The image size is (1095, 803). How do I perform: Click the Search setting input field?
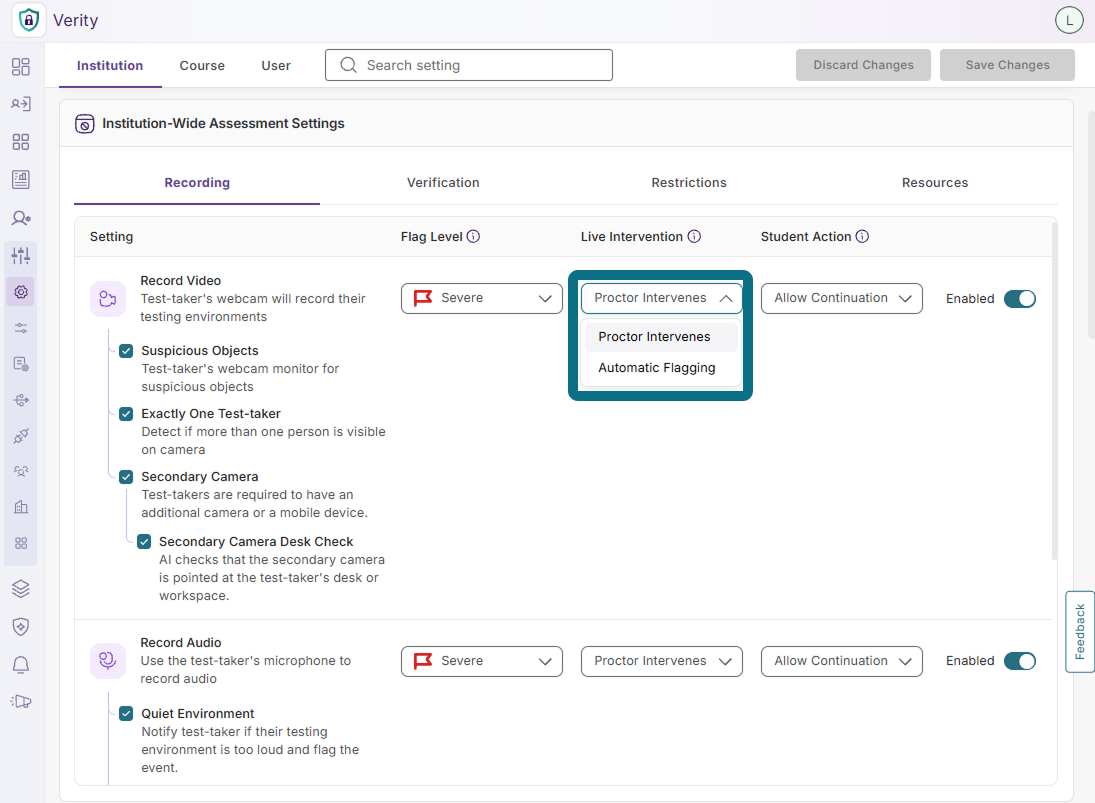[469, 65]
